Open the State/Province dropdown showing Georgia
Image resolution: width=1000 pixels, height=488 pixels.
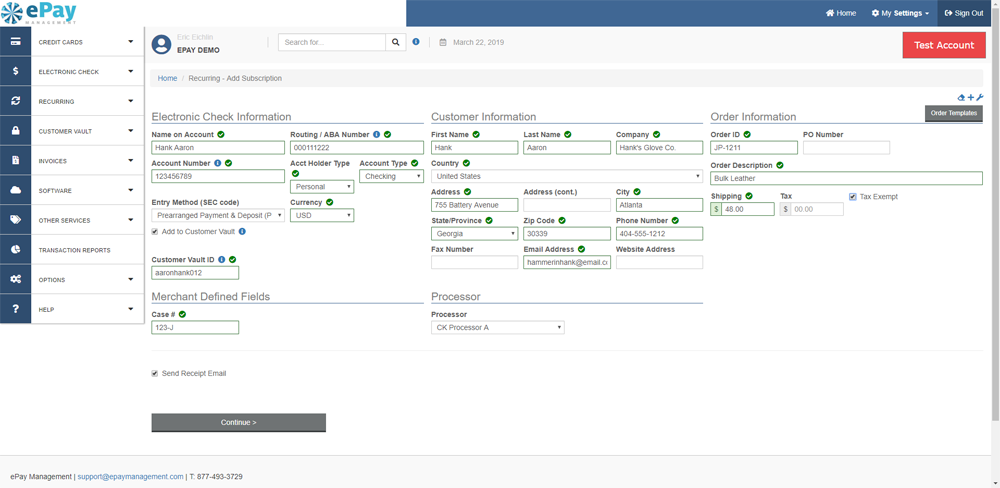474,234
